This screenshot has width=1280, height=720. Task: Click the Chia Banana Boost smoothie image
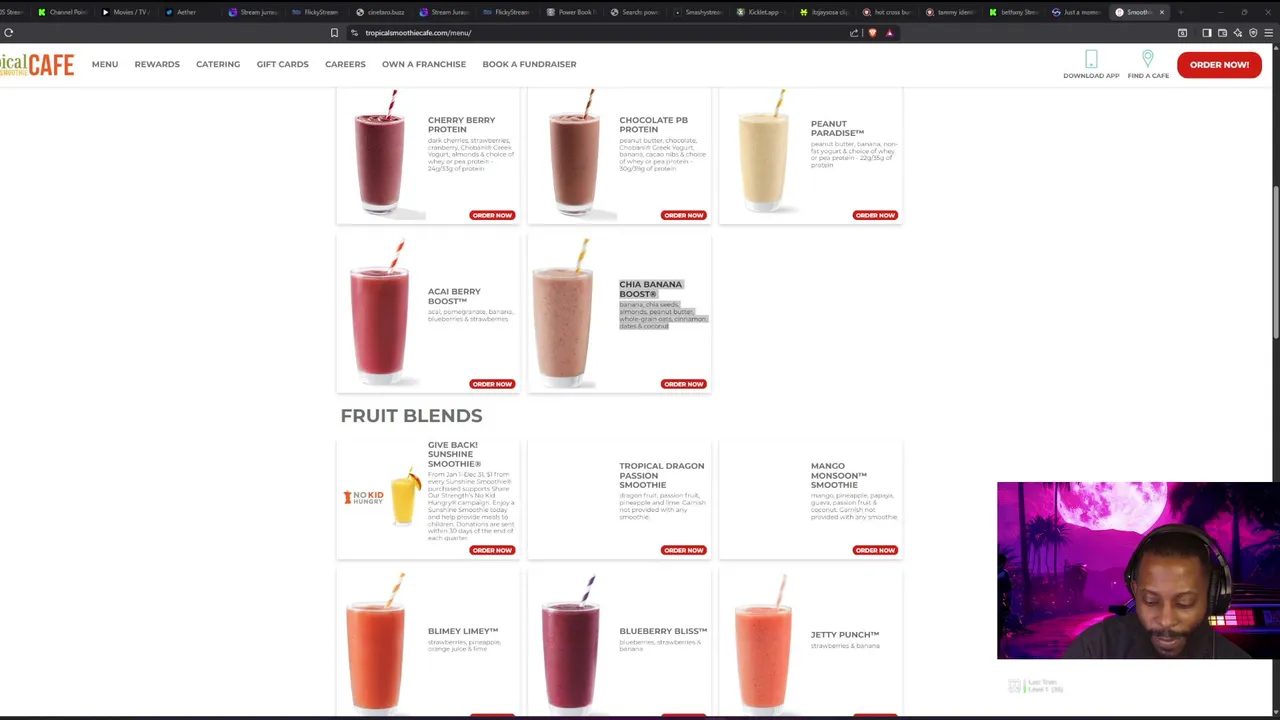click(563, 313)
